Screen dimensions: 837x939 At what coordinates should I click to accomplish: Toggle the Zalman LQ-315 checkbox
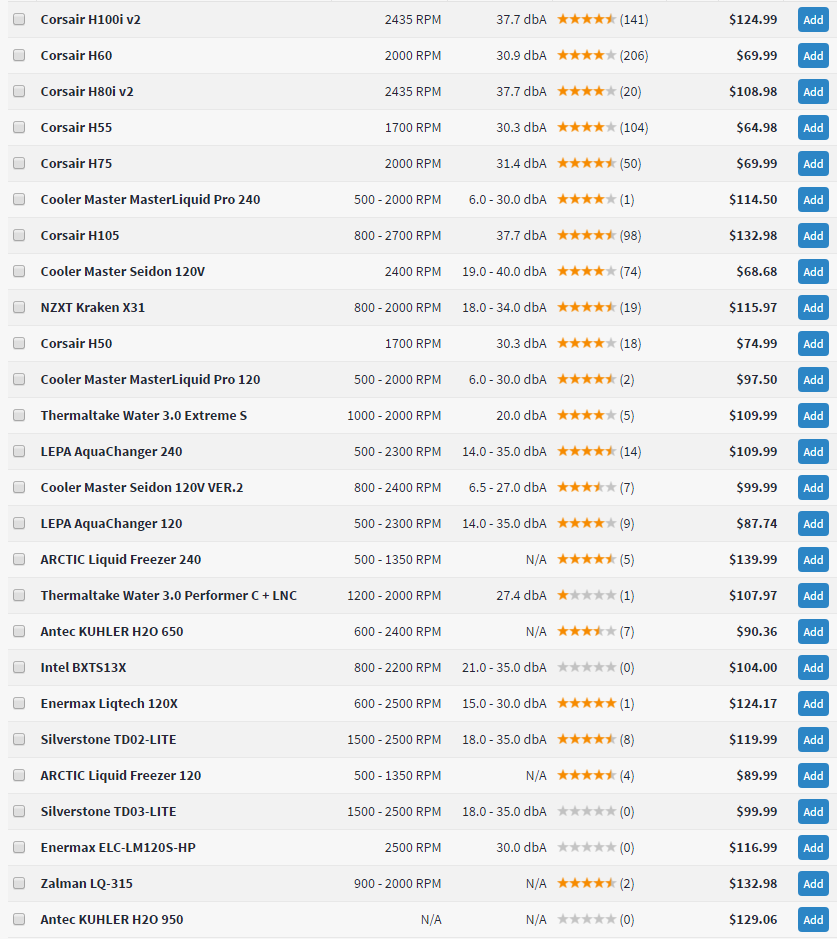(19, 883)
